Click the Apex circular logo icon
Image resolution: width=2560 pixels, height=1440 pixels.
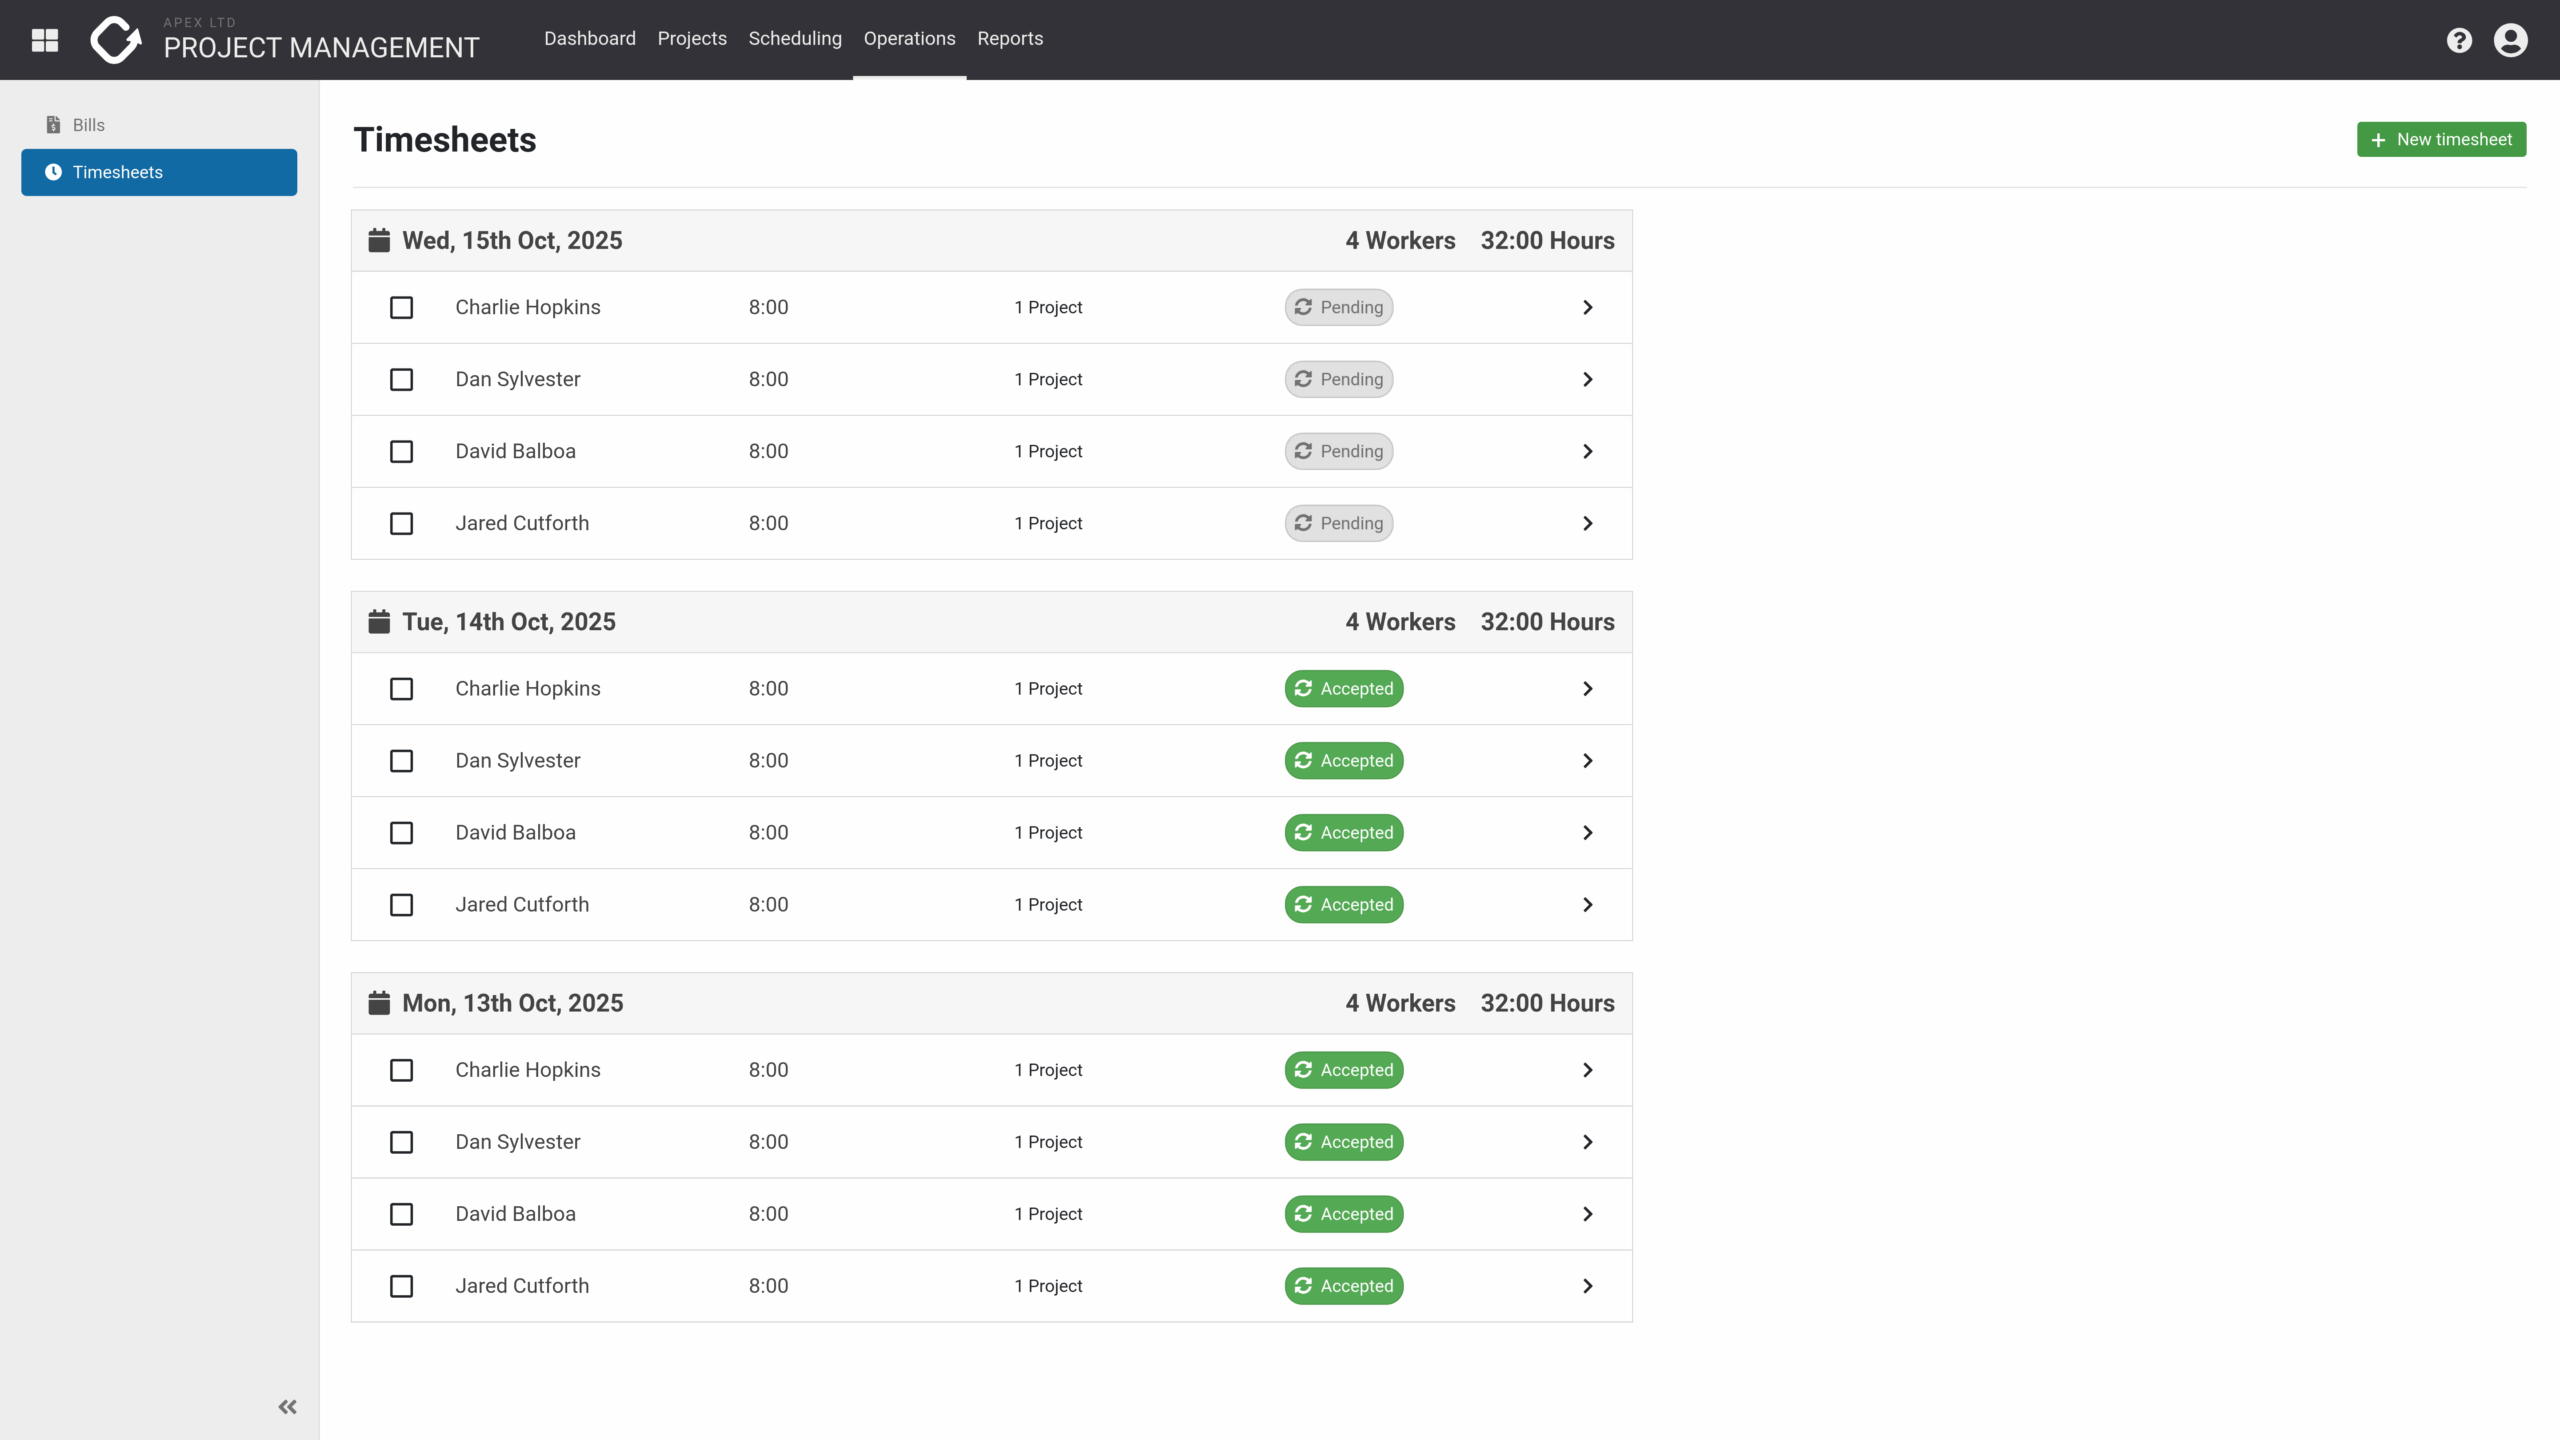click(x=115, y=40)
